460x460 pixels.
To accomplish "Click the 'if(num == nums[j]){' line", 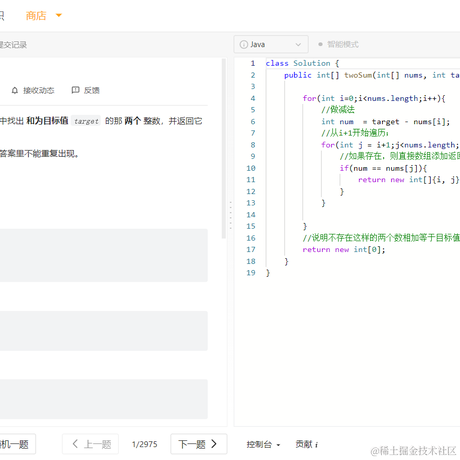I will point(383,168).
